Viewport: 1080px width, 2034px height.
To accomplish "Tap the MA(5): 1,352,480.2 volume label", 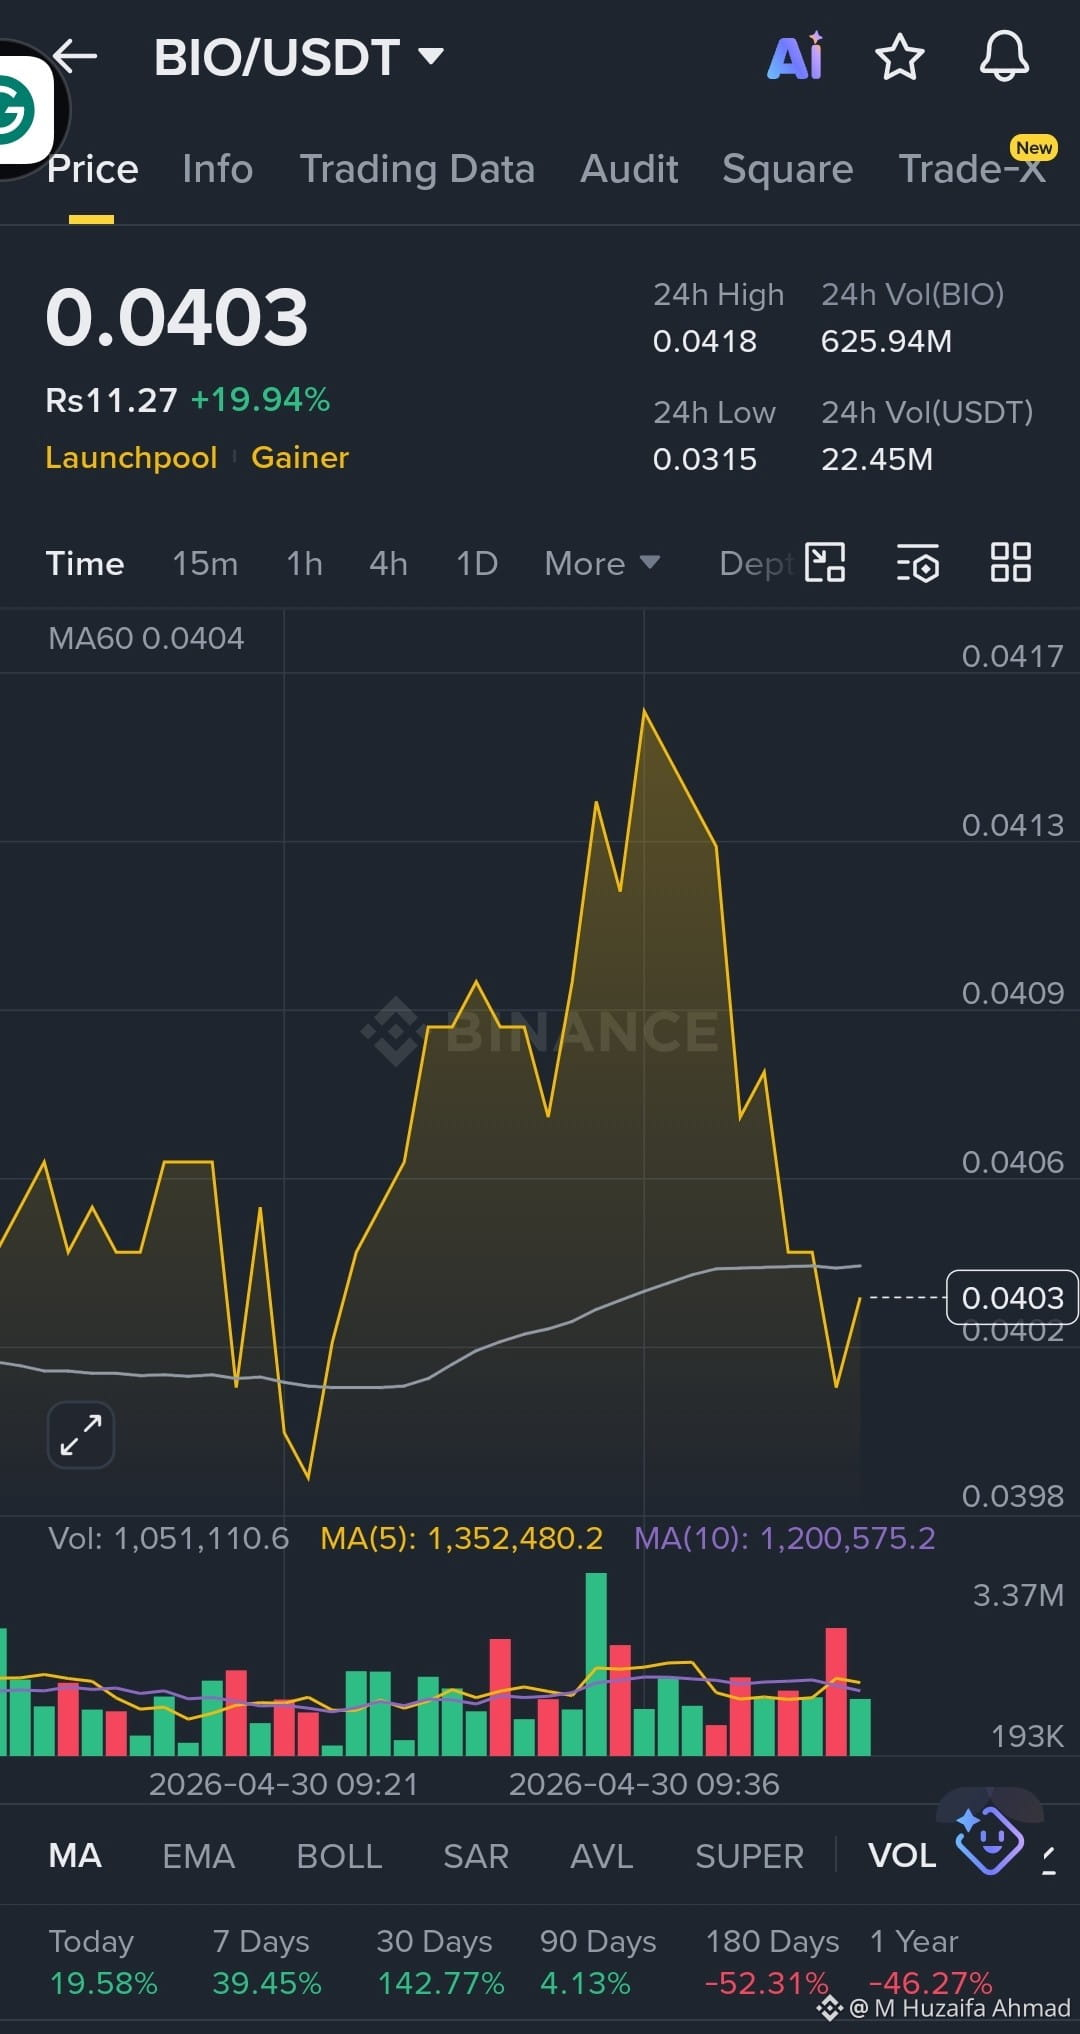I will [462, 1538].
